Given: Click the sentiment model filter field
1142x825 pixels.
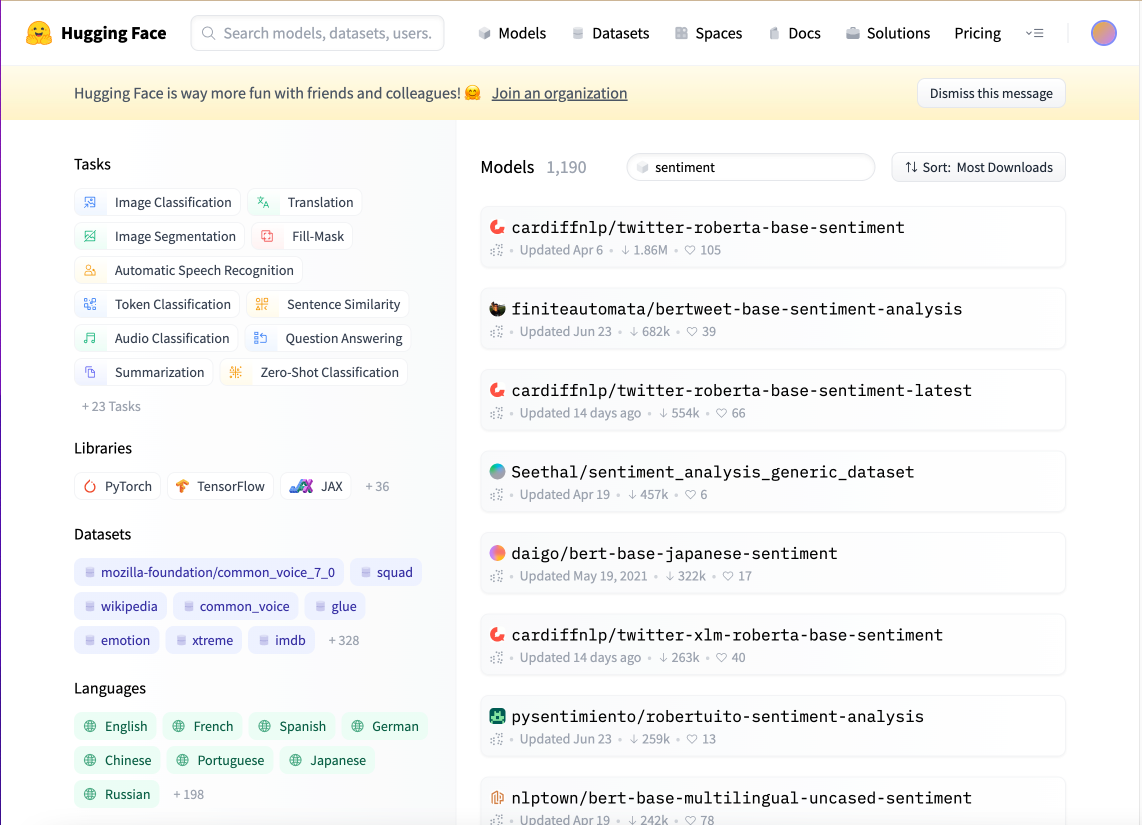Looking at the screenshot, I should pyautogui.click(x=750, y=167).
